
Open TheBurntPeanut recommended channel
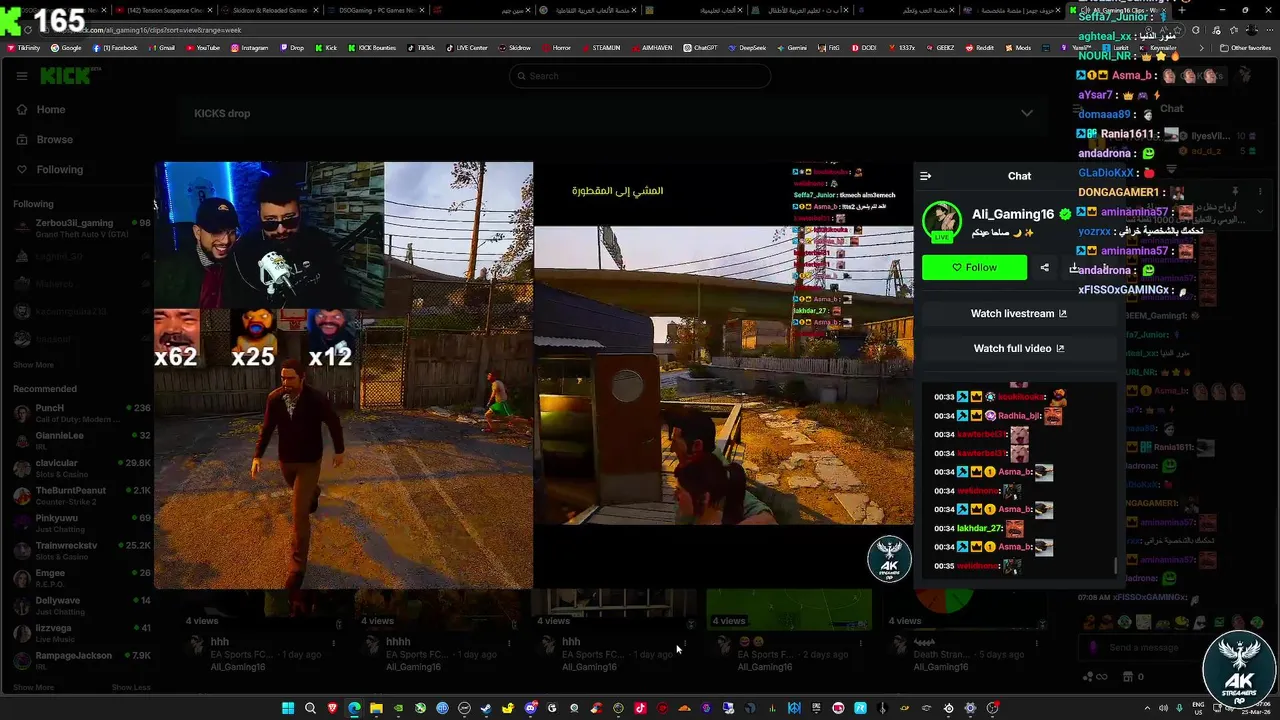[82, 496]
